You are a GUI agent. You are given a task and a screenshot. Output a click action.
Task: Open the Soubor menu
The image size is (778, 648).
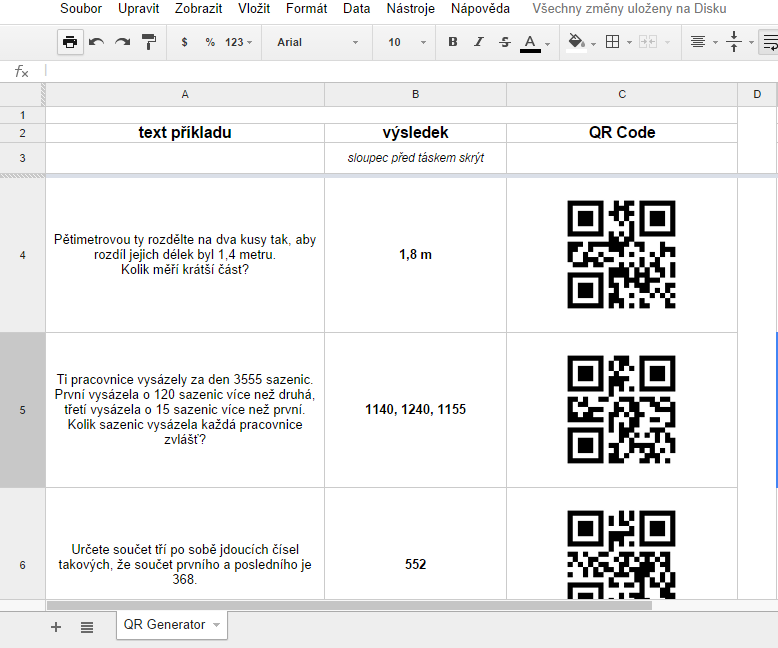click(81, 8)
